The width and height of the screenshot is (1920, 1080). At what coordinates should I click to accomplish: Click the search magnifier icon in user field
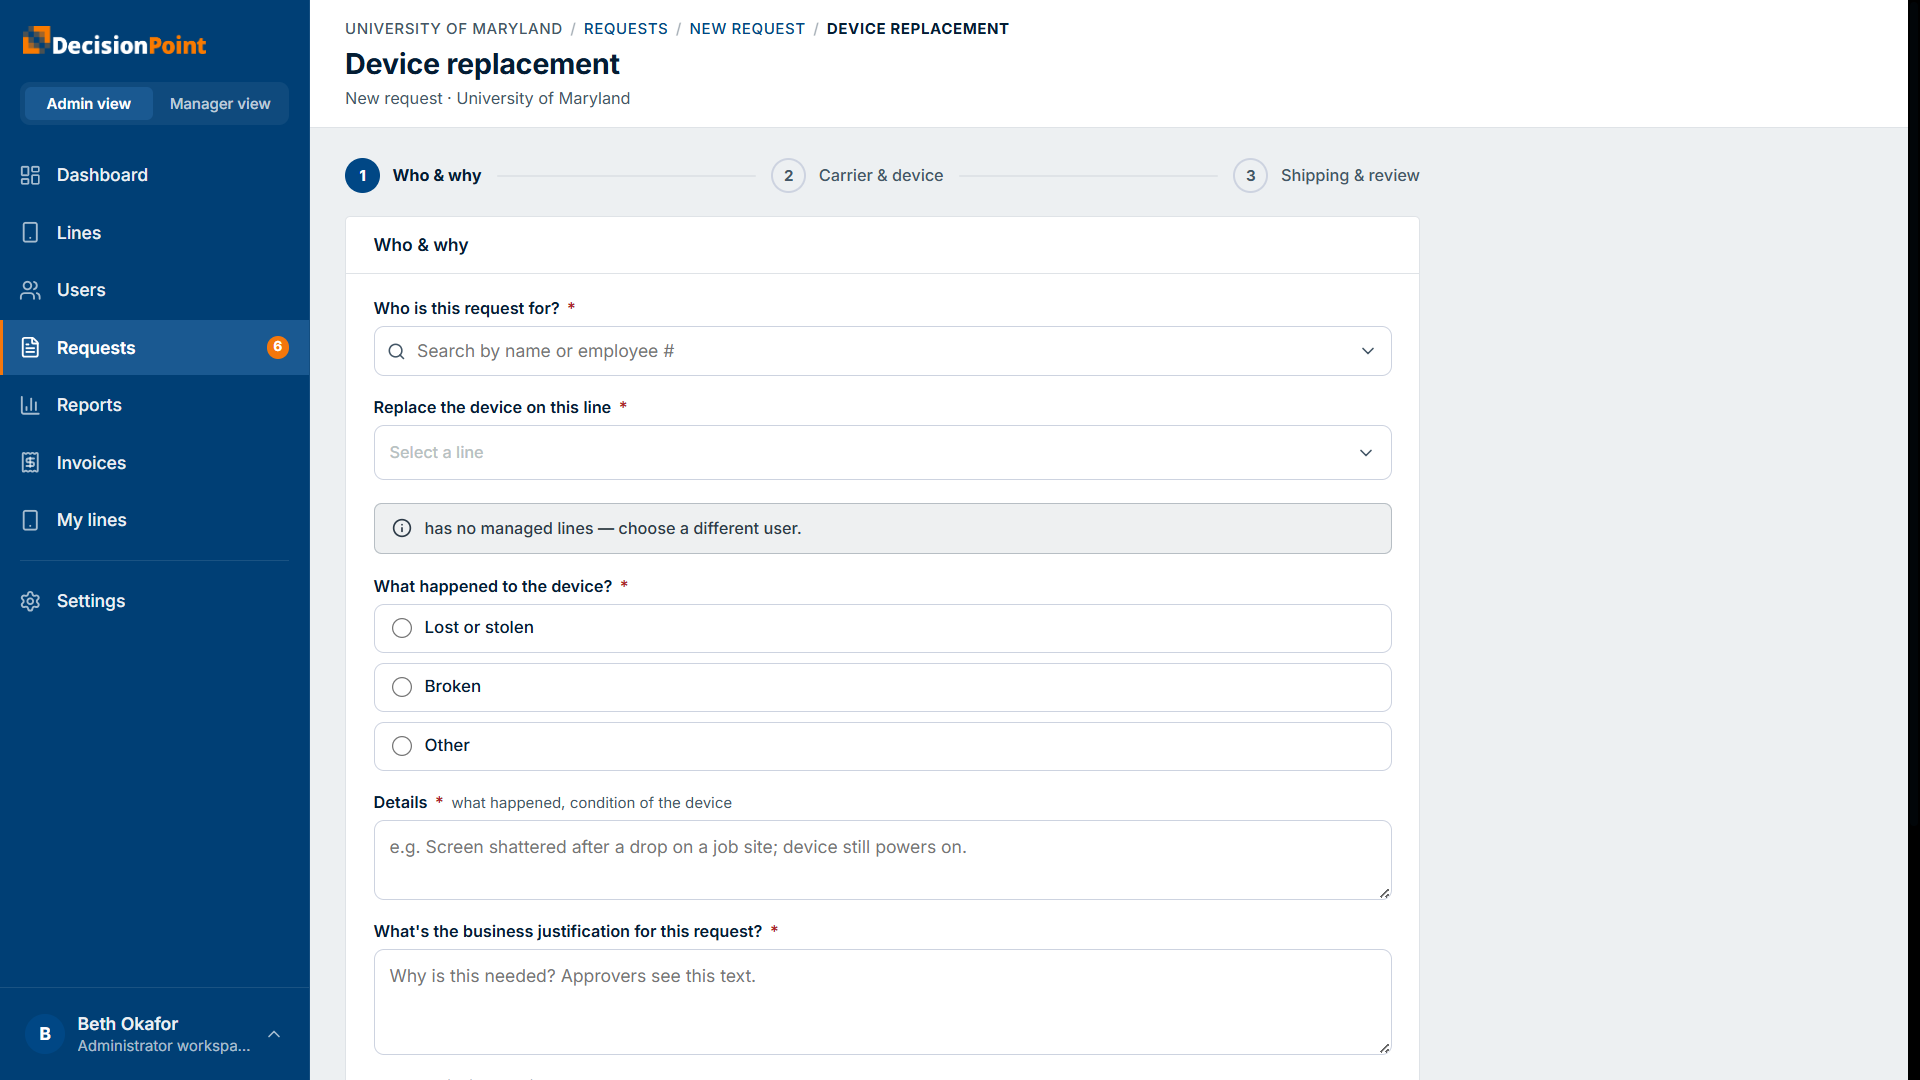click(x=396, y=351)
